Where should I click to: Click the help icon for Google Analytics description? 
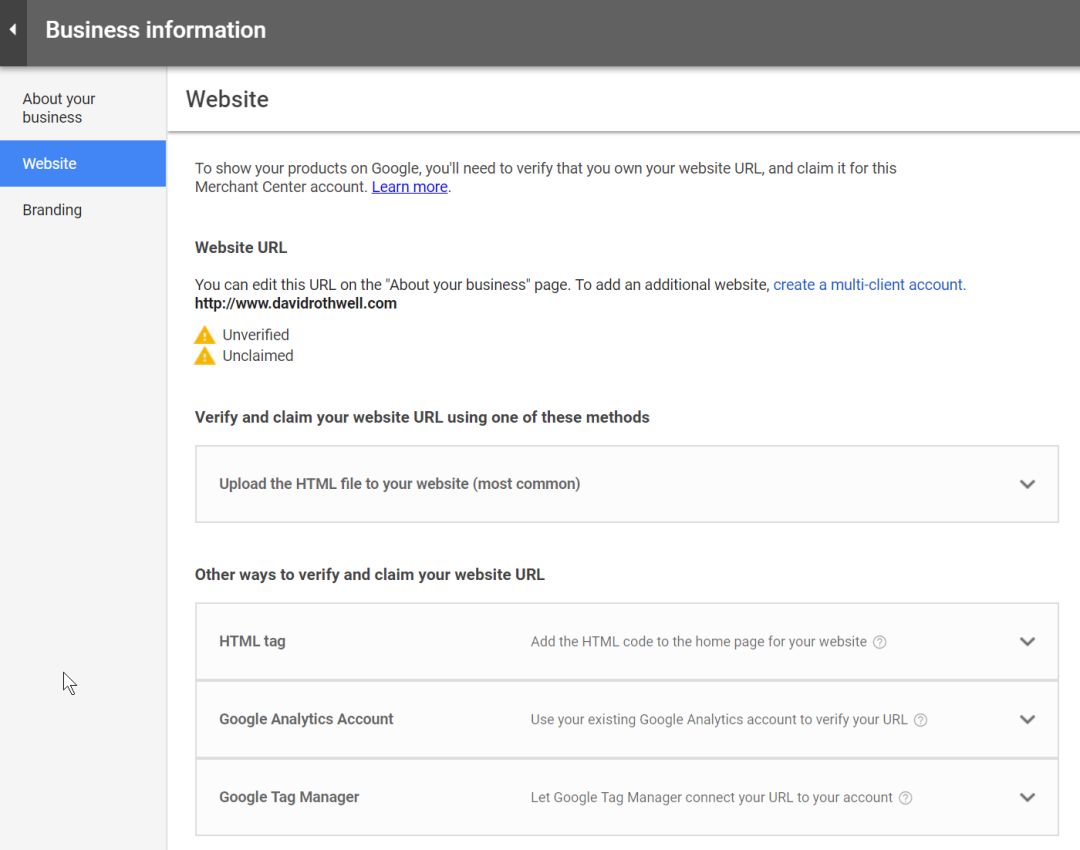[921, 720]
